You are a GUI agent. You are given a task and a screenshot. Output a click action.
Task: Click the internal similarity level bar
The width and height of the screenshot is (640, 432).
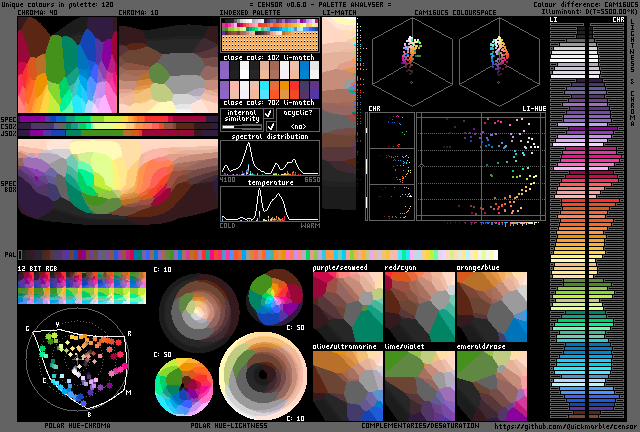pyautogui.click(x=241, y=127)
